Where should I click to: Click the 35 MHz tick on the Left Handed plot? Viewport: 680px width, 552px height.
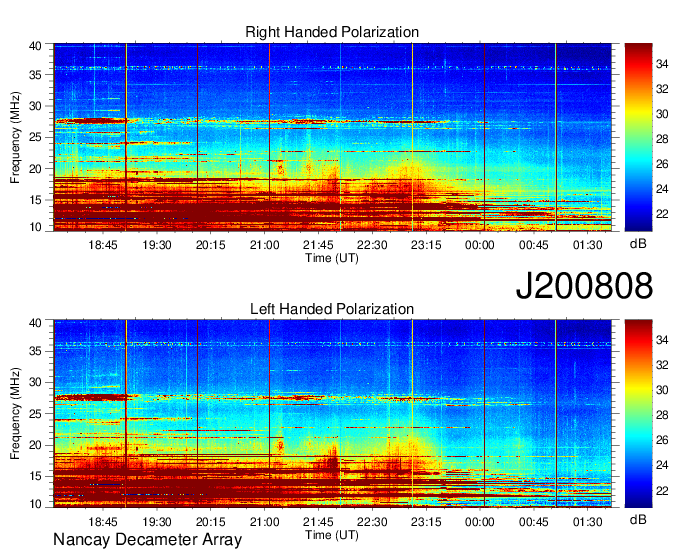[x=35, y=351]
